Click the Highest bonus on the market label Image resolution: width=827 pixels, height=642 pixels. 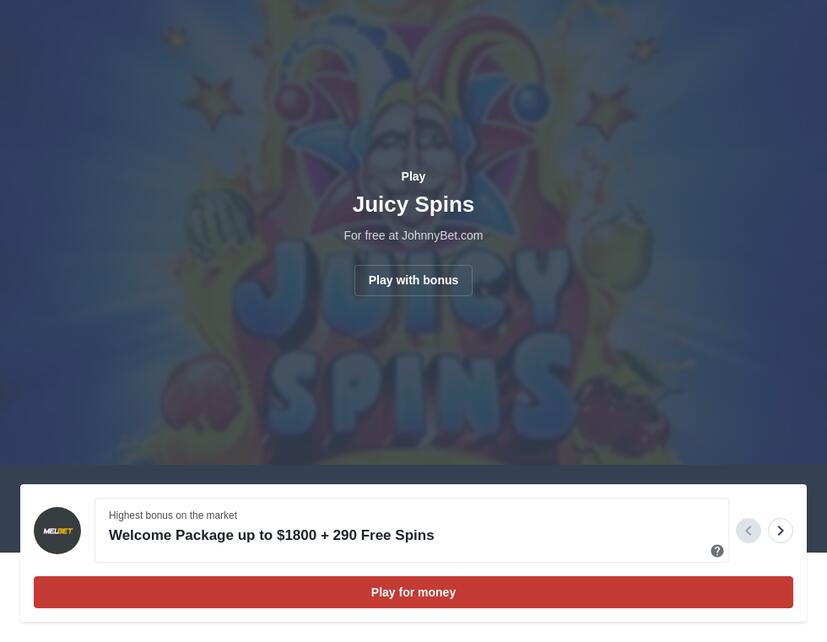point(172,515)
